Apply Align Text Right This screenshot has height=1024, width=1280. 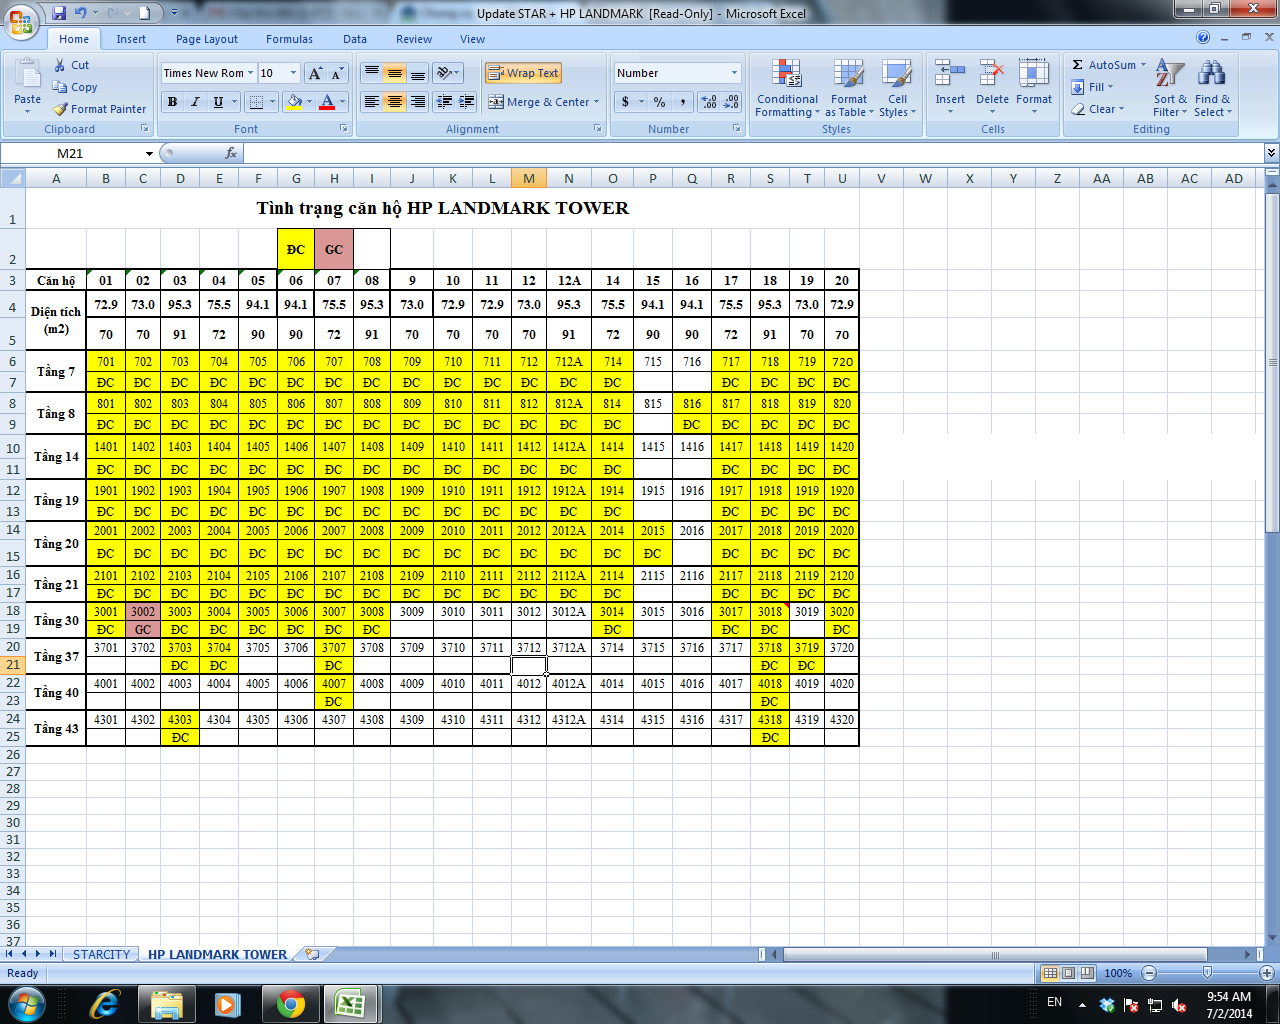(x=418, y=102)
